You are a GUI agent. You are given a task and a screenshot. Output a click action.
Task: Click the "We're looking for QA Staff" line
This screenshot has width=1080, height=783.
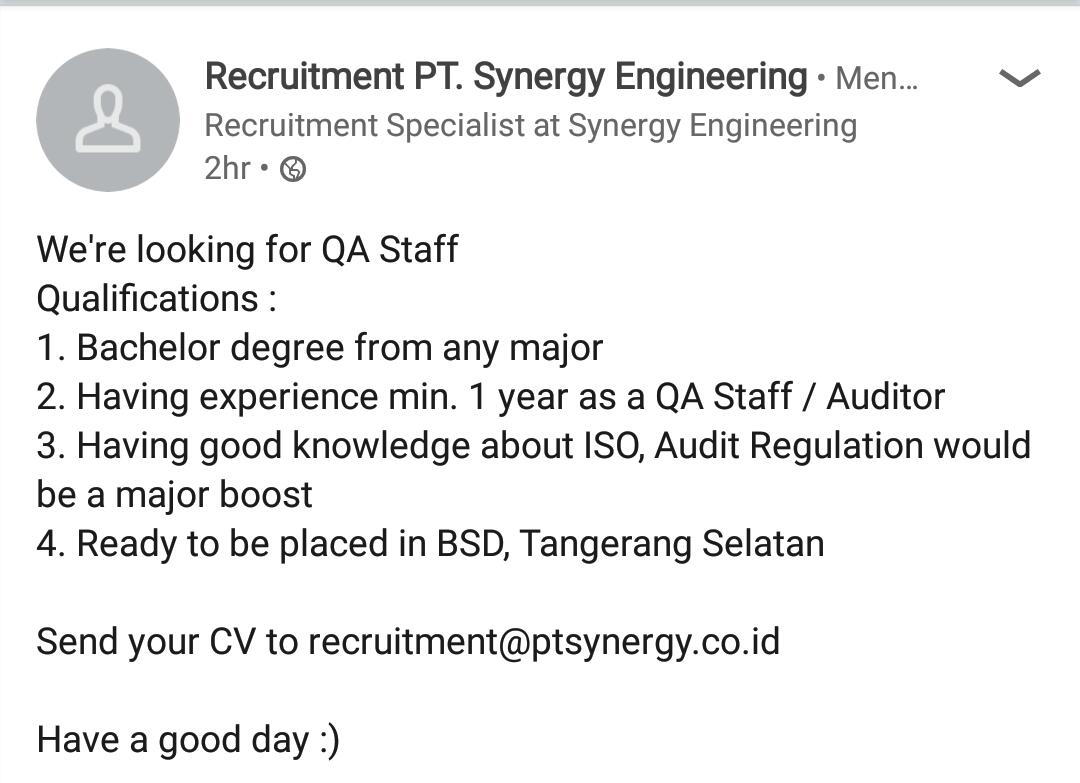pos(247,249)
